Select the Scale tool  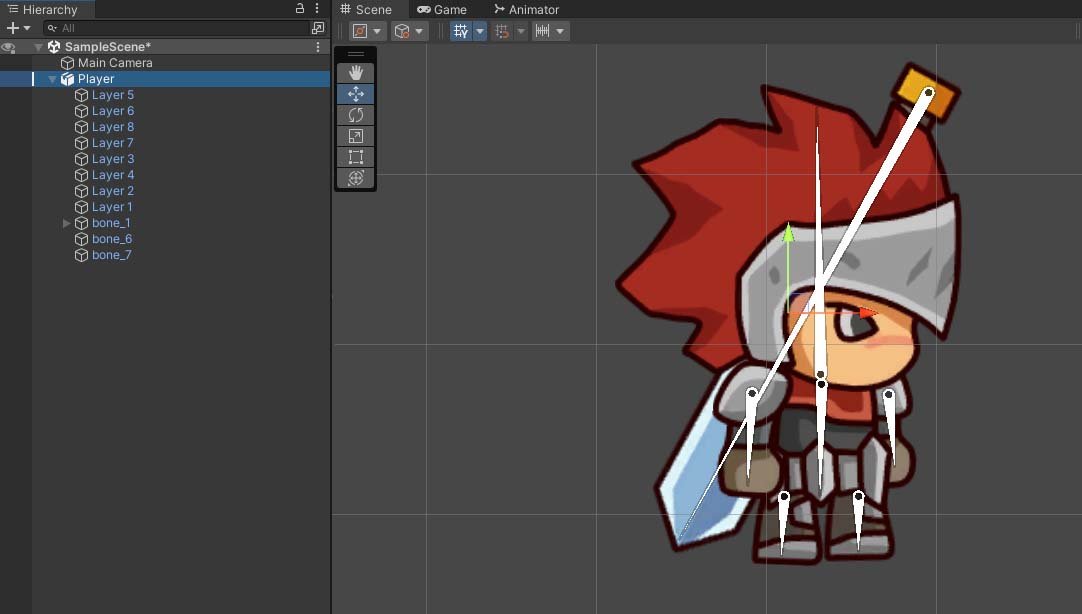[355, 136]
